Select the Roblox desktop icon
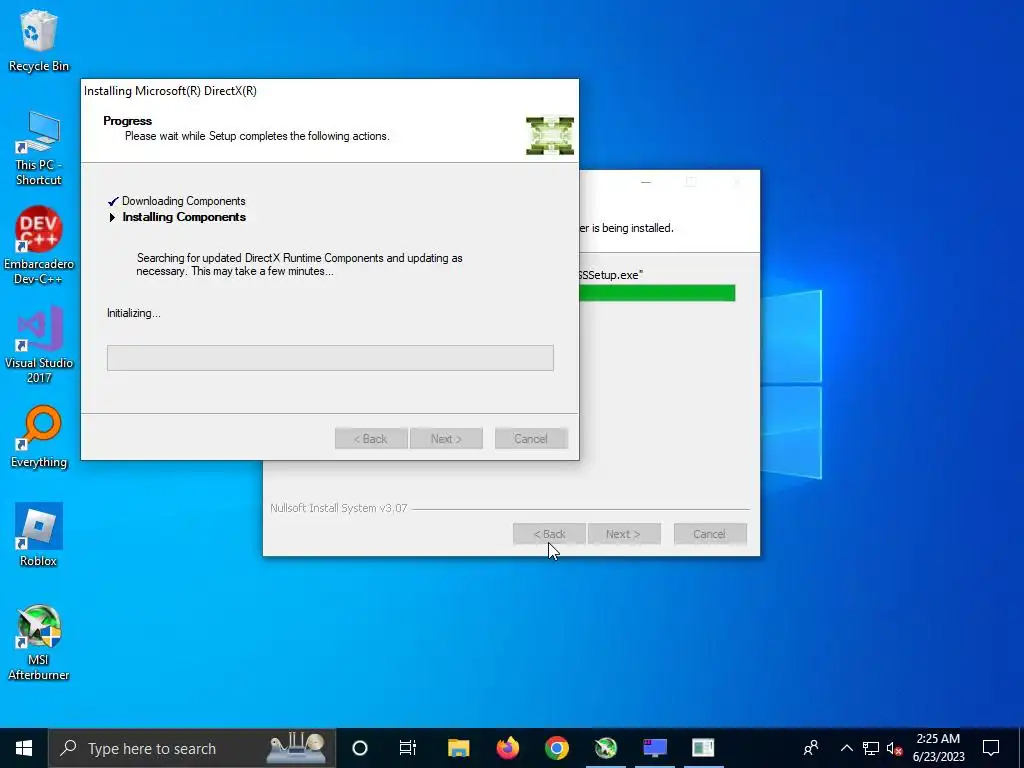This screenshot has height=768, width=1024. point(39,535)
